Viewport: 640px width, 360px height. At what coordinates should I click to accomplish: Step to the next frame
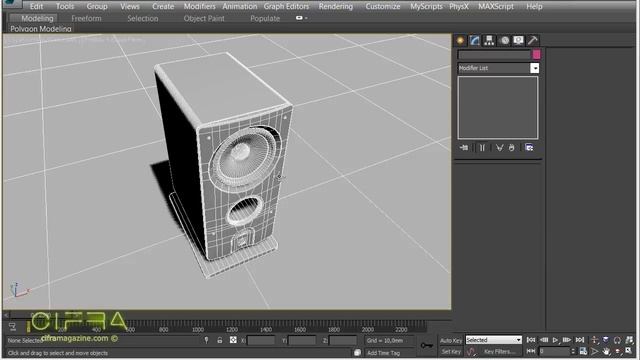(x=567, y=340)
